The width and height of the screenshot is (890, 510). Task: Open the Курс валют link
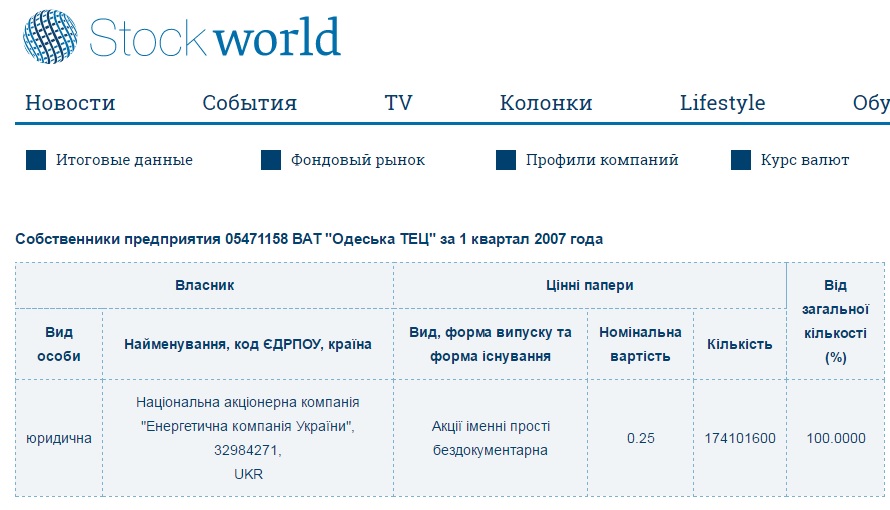point(805,160)
